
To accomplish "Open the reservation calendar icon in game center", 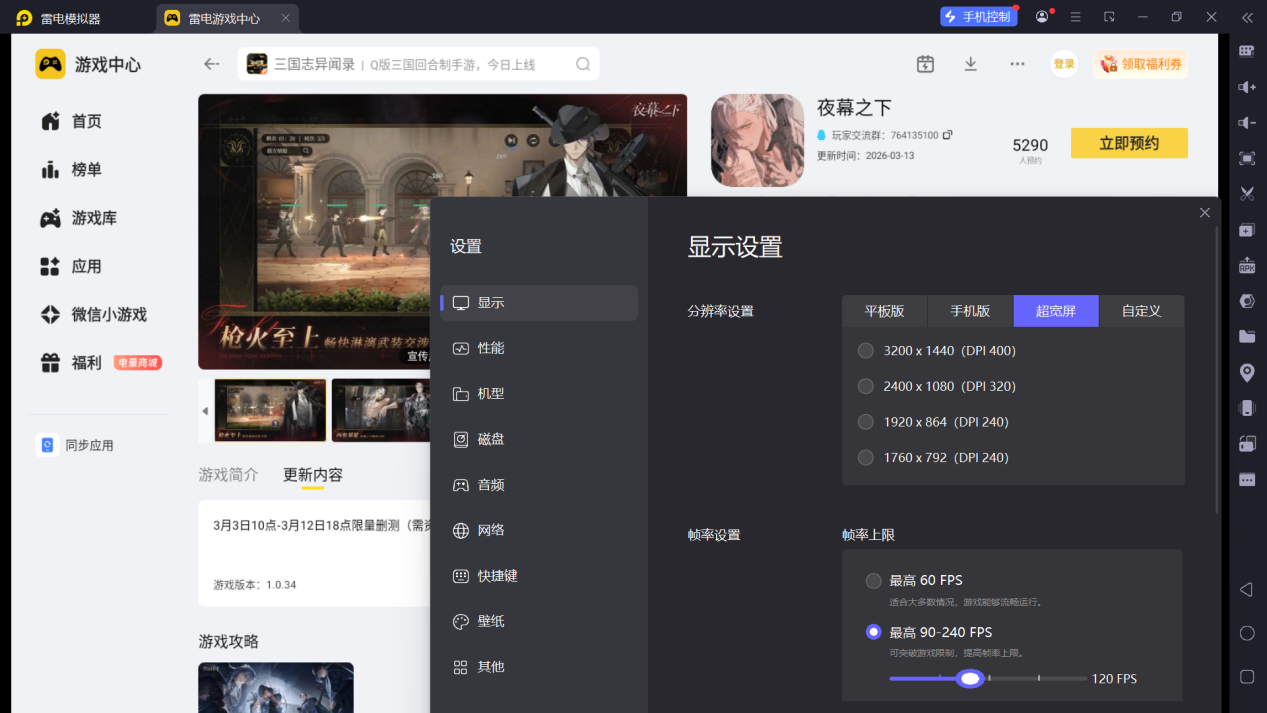I will coord(925,64).
